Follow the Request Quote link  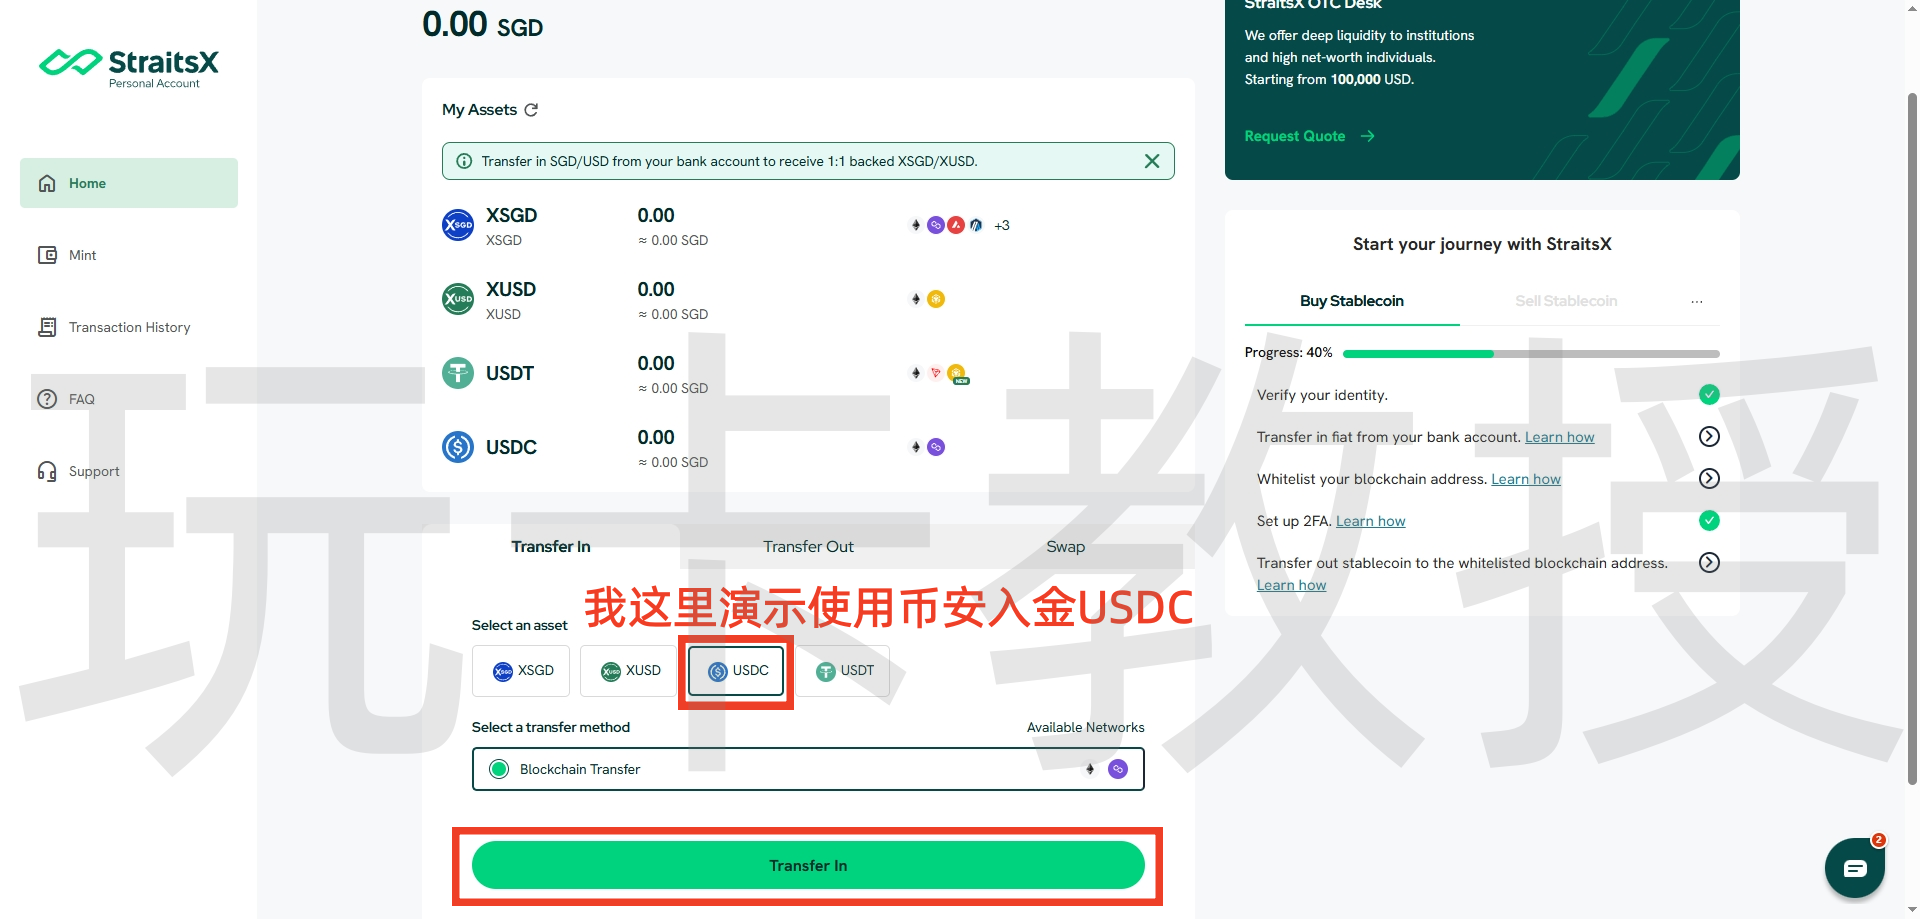[1309, 136]
